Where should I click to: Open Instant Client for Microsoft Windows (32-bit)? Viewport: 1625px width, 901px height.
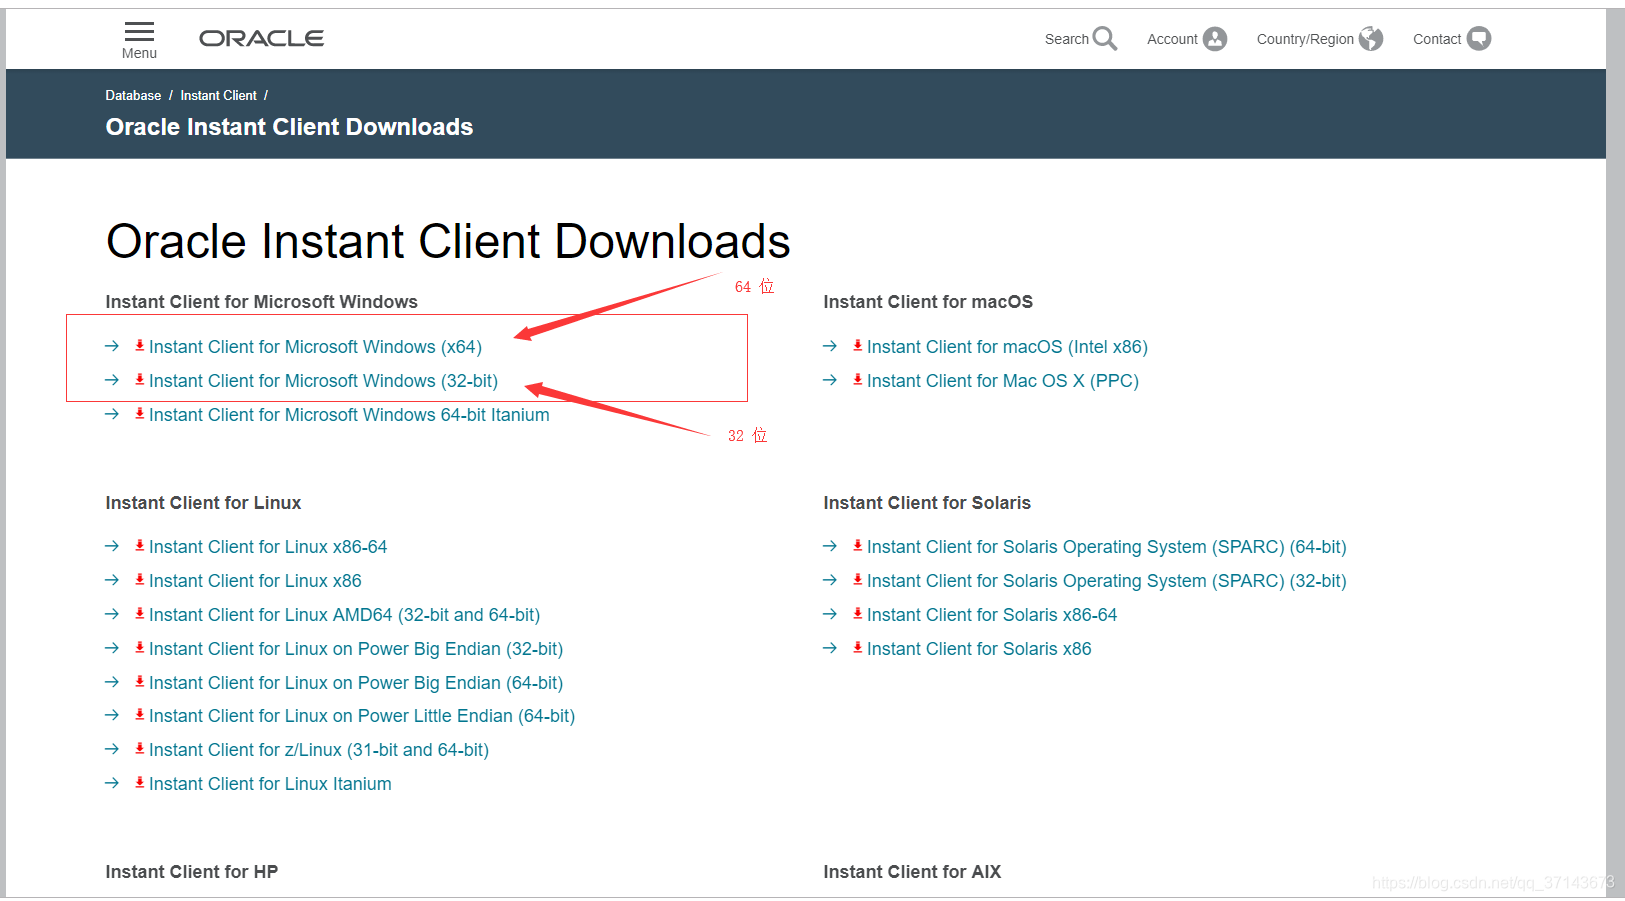click(323, 381)
